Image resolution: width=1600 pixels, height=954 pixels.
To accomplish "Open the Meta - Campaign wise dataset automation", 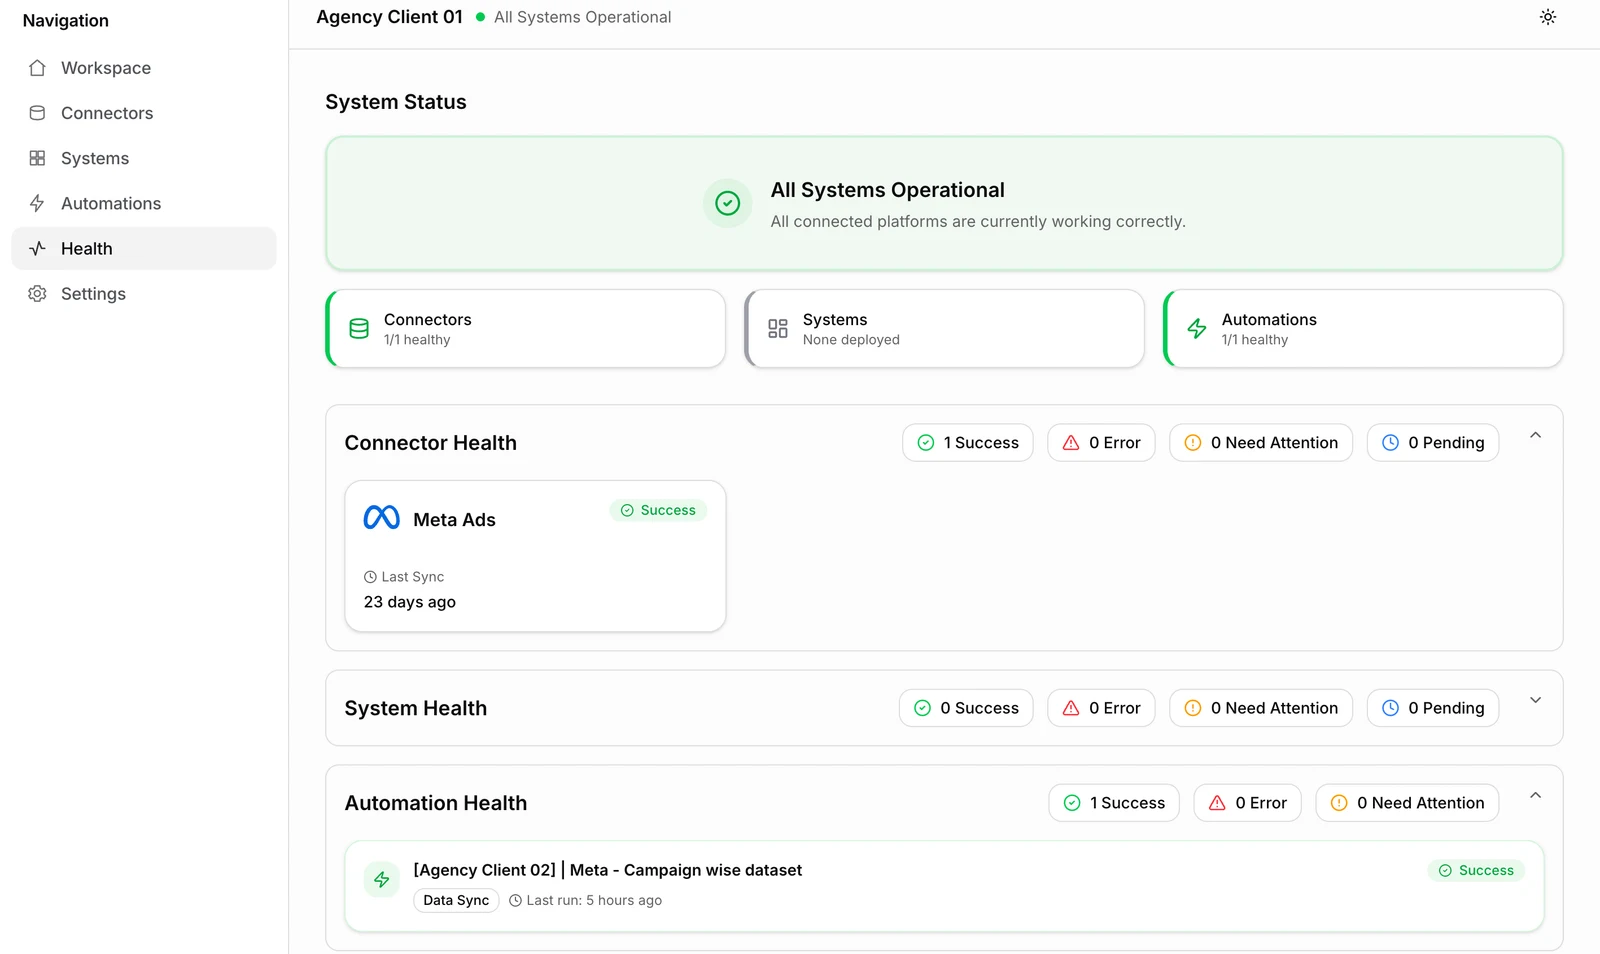I will pyautogui.click(x=945, y=886).
